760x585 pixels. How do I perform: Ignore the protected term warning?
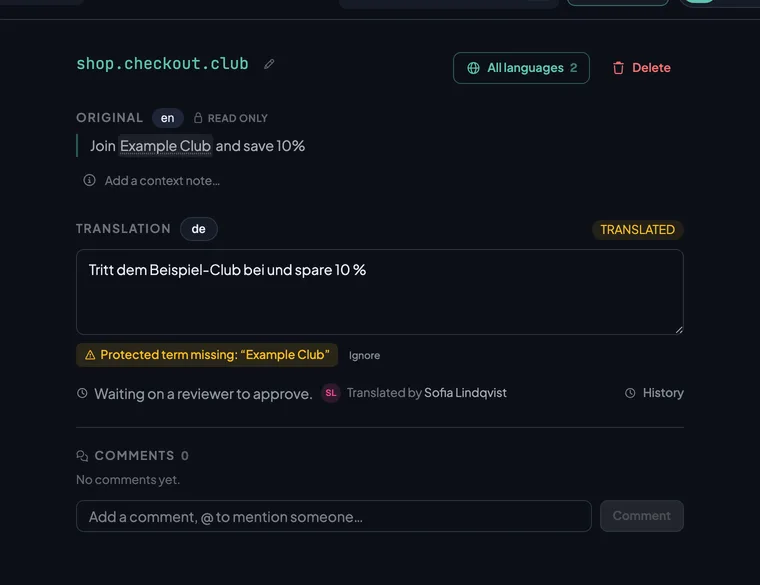click(364, 355)
